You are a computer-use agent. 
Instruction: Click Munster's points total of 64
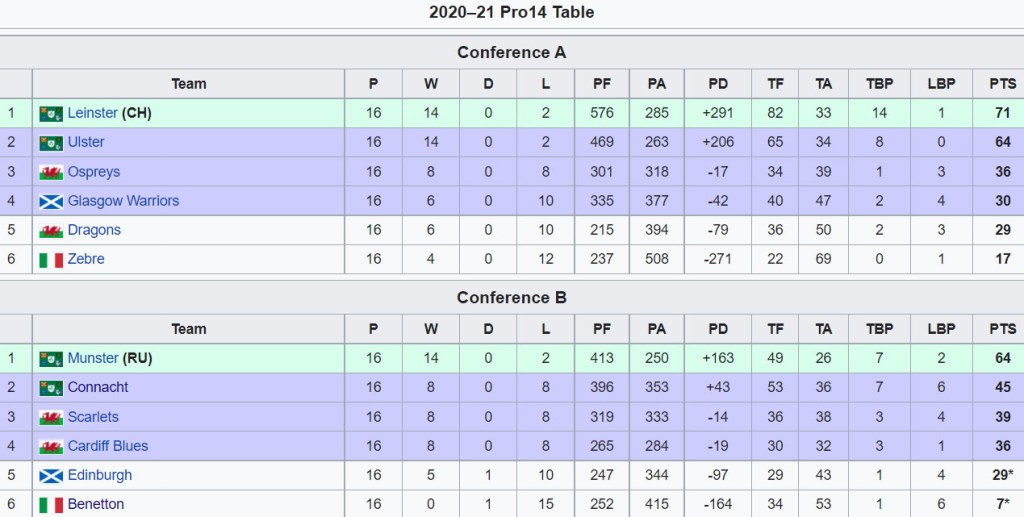click(1002, 358)
